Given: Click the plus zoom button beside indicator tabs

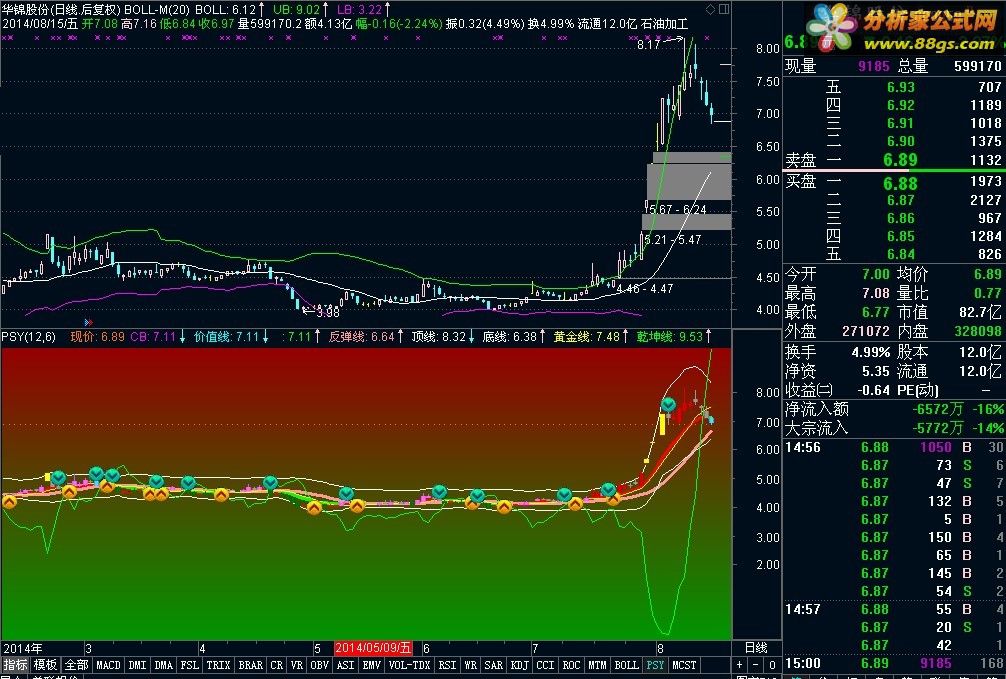Looking at the screenshot, I should pyautogui.click(x=740, y=665).
